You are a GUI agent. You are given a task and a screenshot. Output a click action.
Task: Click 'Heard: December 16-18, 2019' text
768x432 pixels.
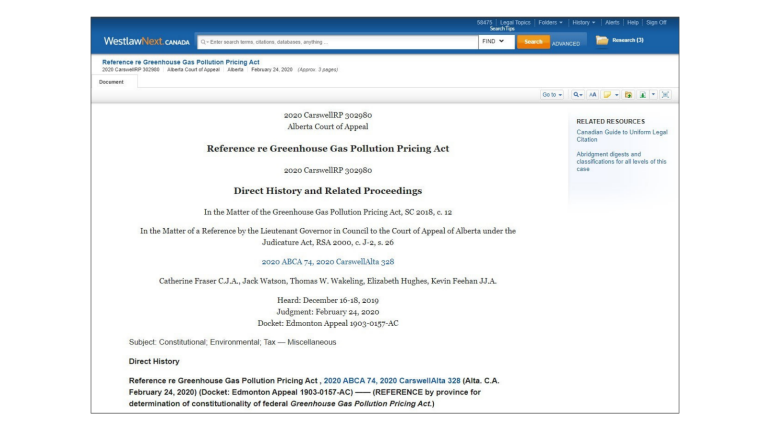coord(328,300)
